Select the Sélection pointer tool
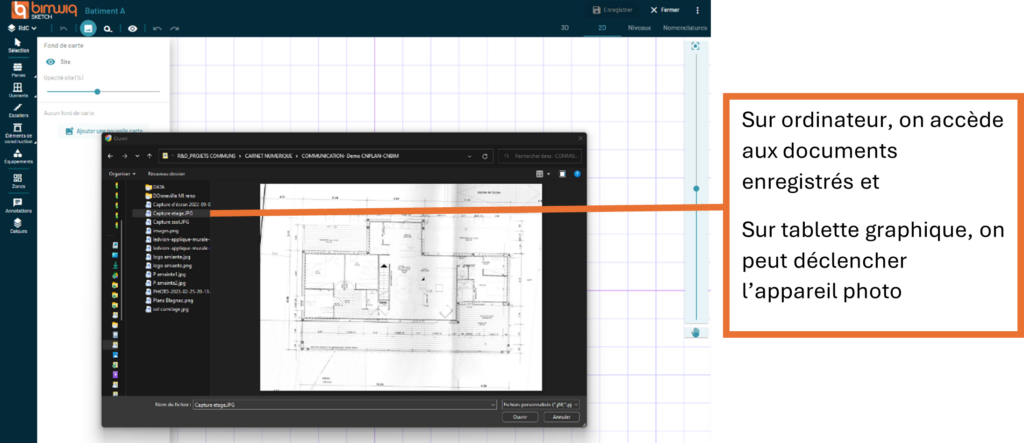1024x443 pixels. (18, 46)
